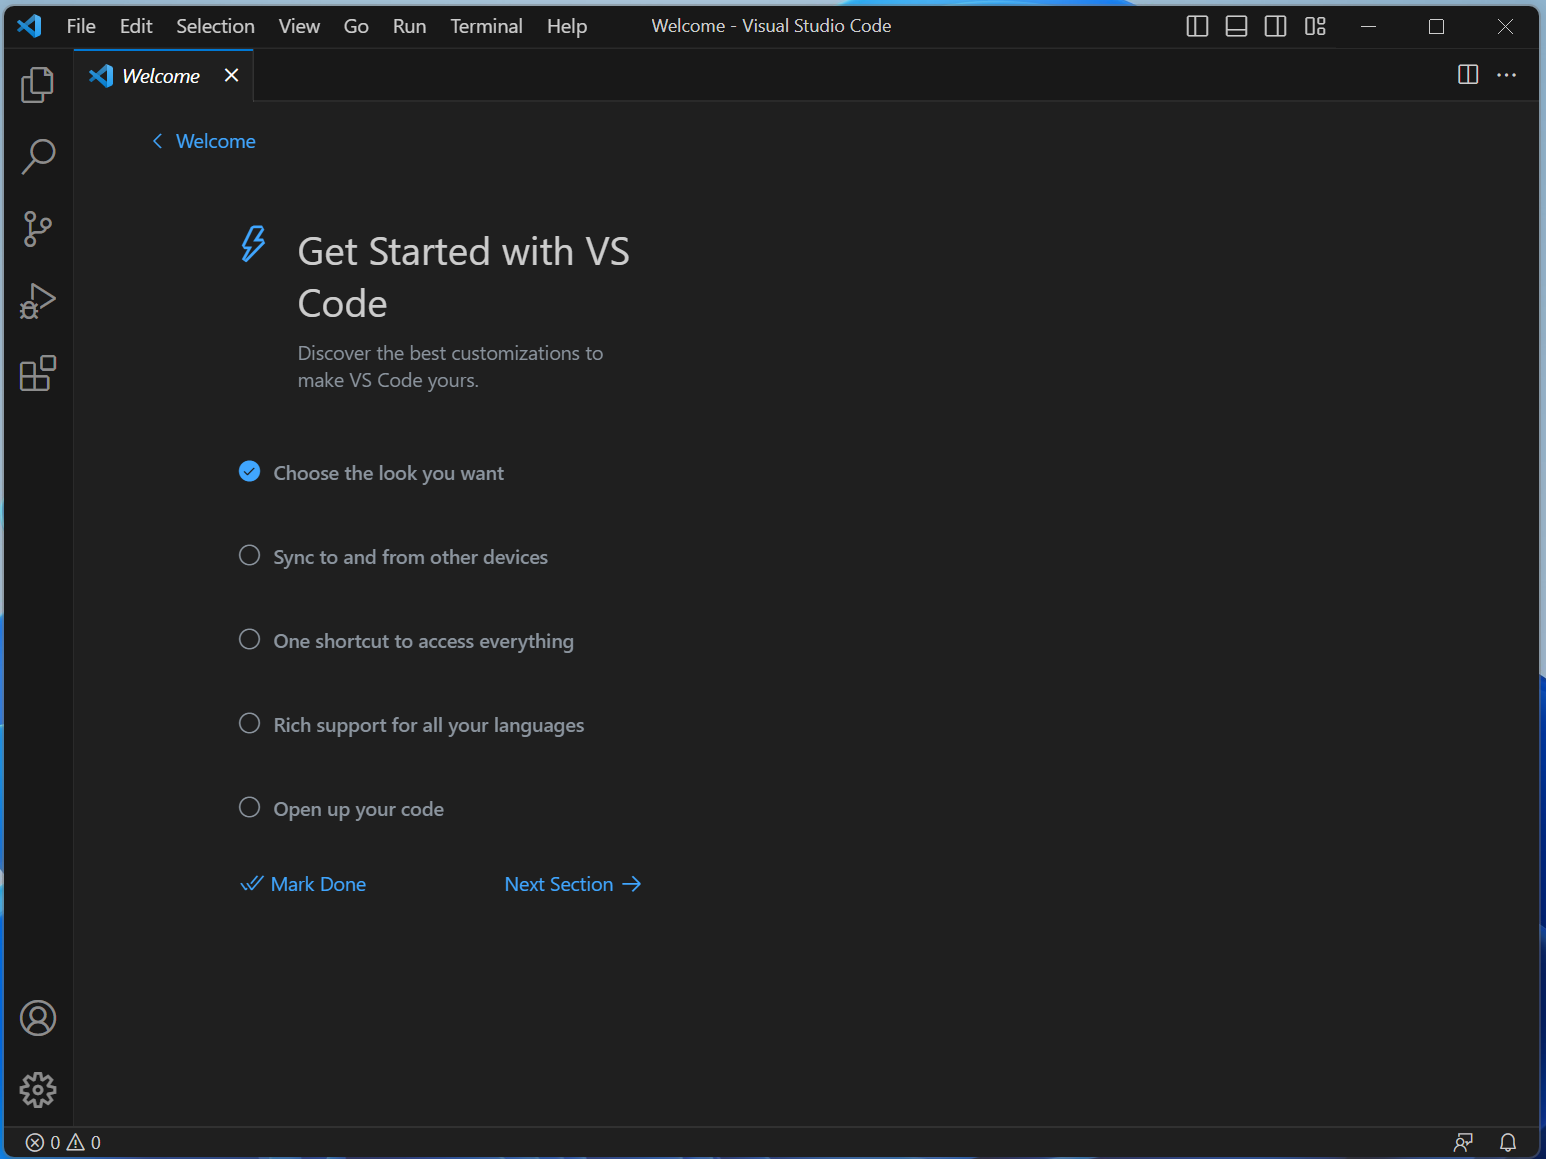The image size is (1546, 1159).
Task: Click the errors and warnings status indicator
Action: coord(63,1142)
